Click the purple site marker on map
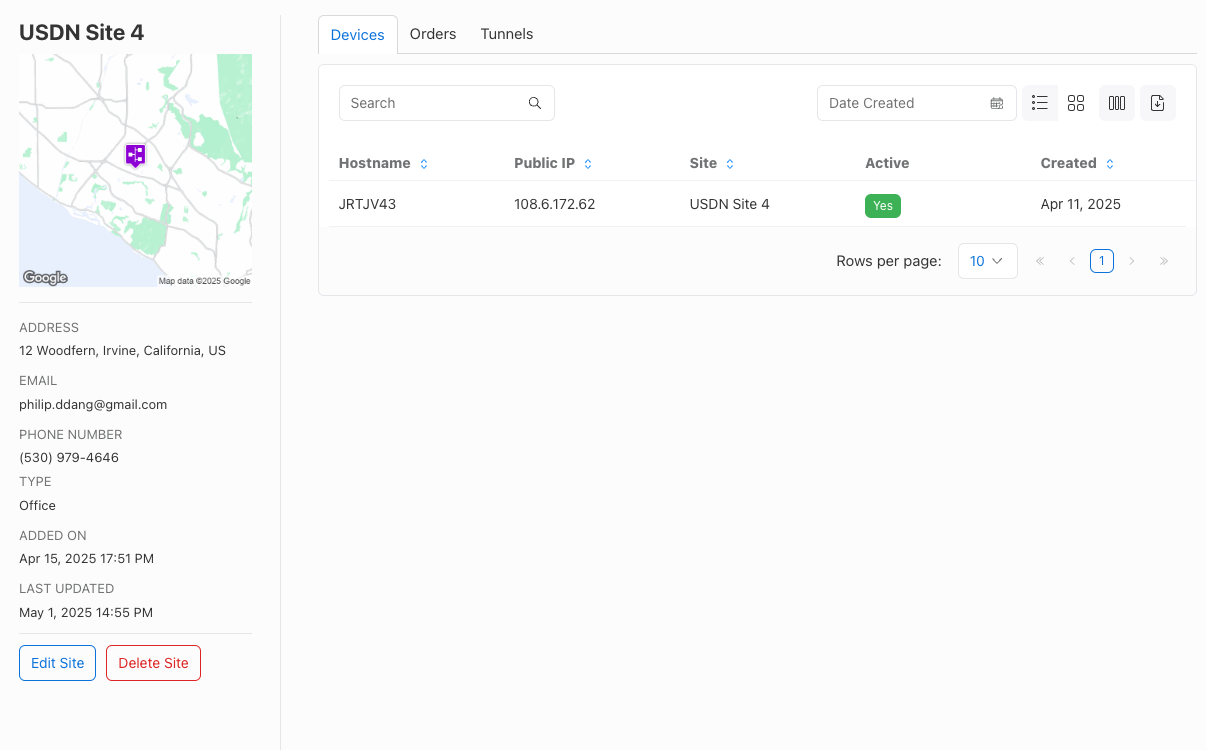The width and height of the screenshot is (1206, 750). point(135,155)
